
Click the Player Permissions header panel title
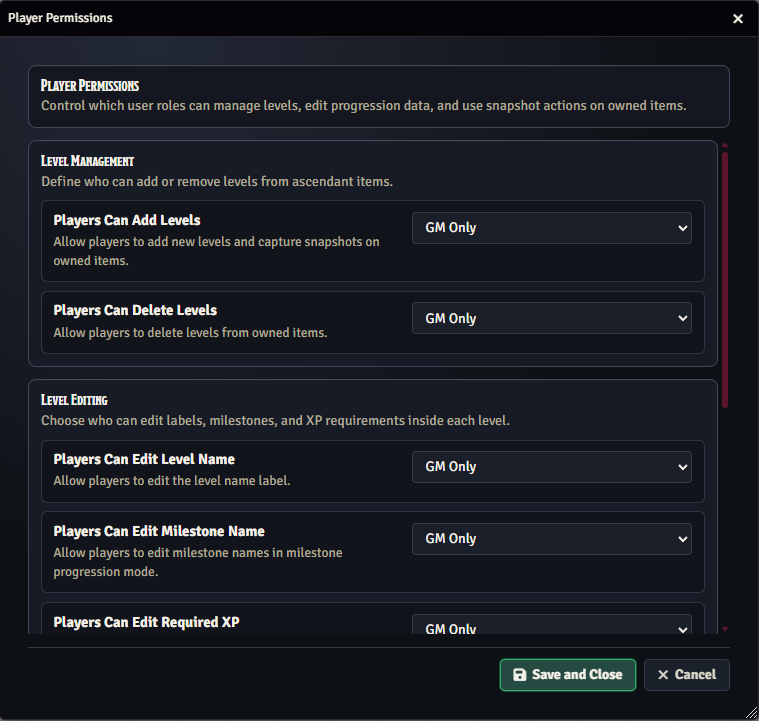[x=90, y=86]
